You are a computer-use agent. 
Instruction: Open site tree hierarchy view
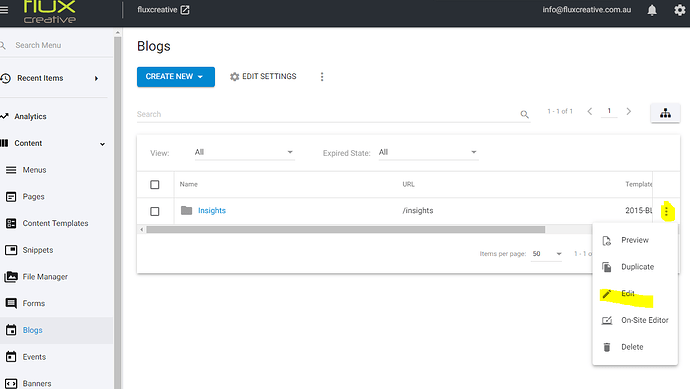665,113
